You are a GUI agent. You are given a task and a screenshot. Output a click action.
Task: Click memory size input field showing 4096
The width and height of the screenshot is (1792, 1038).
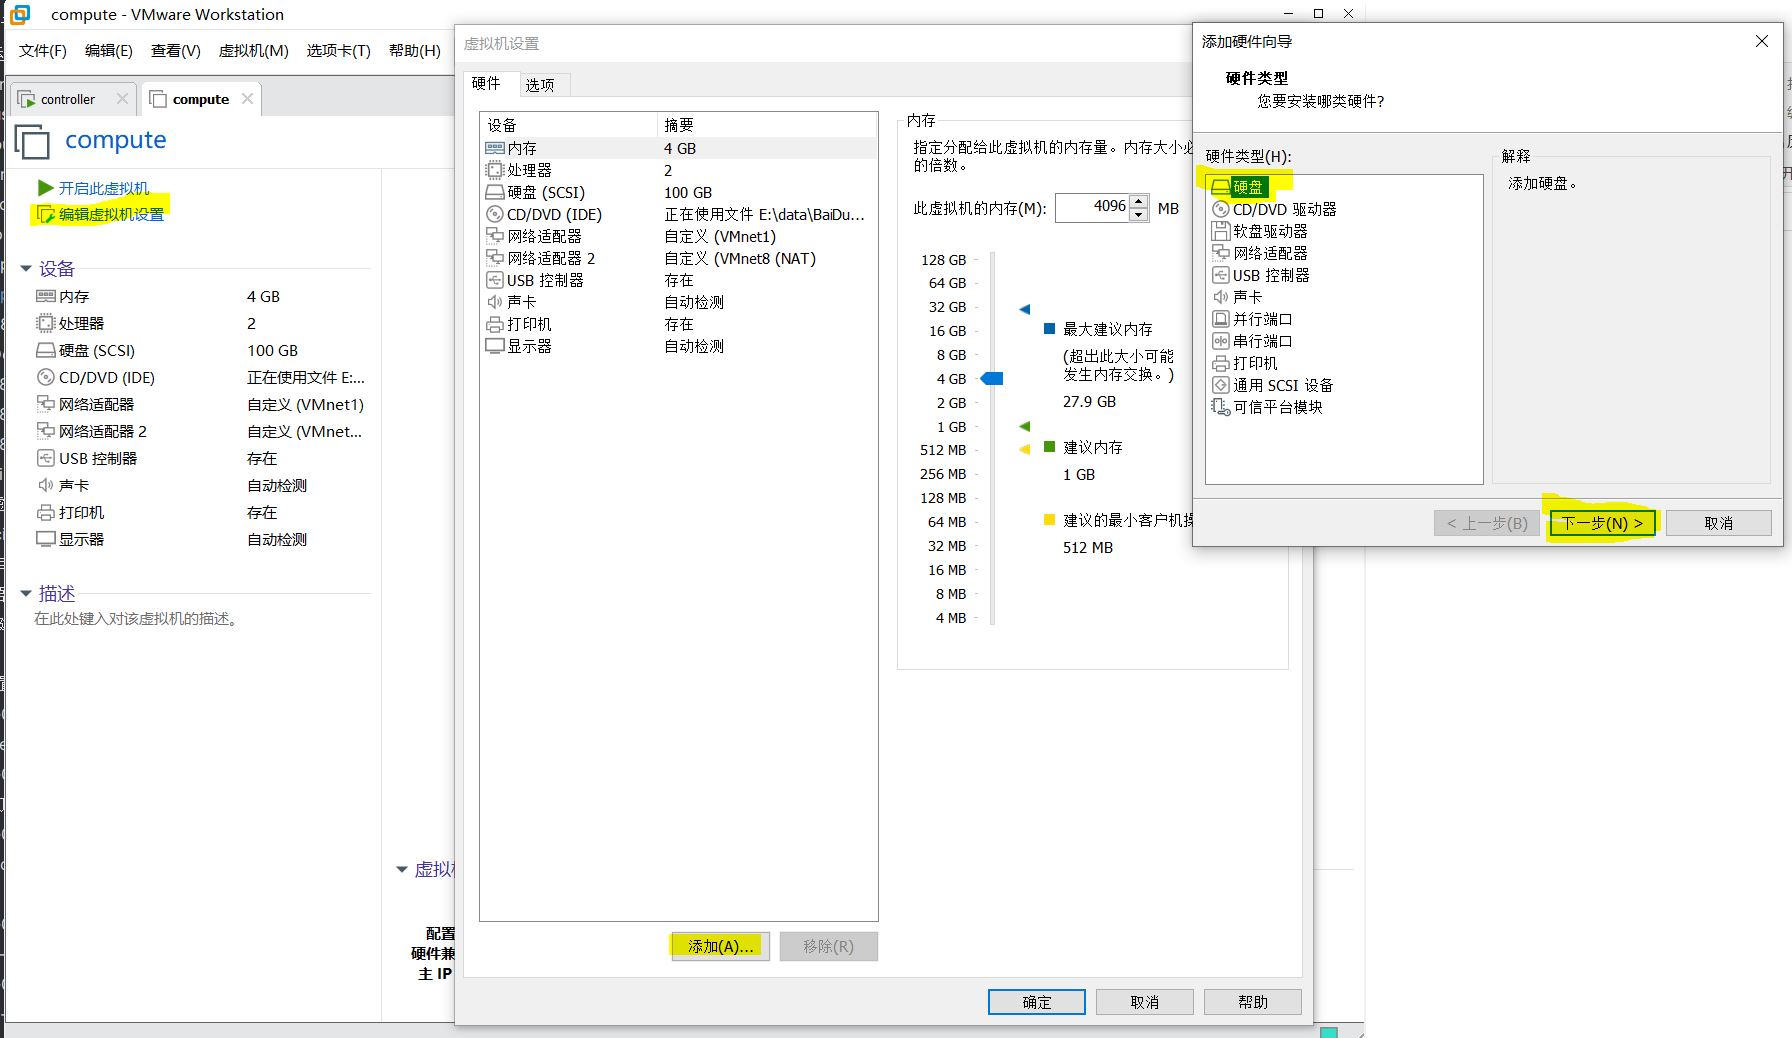[x=1092, y=207]
